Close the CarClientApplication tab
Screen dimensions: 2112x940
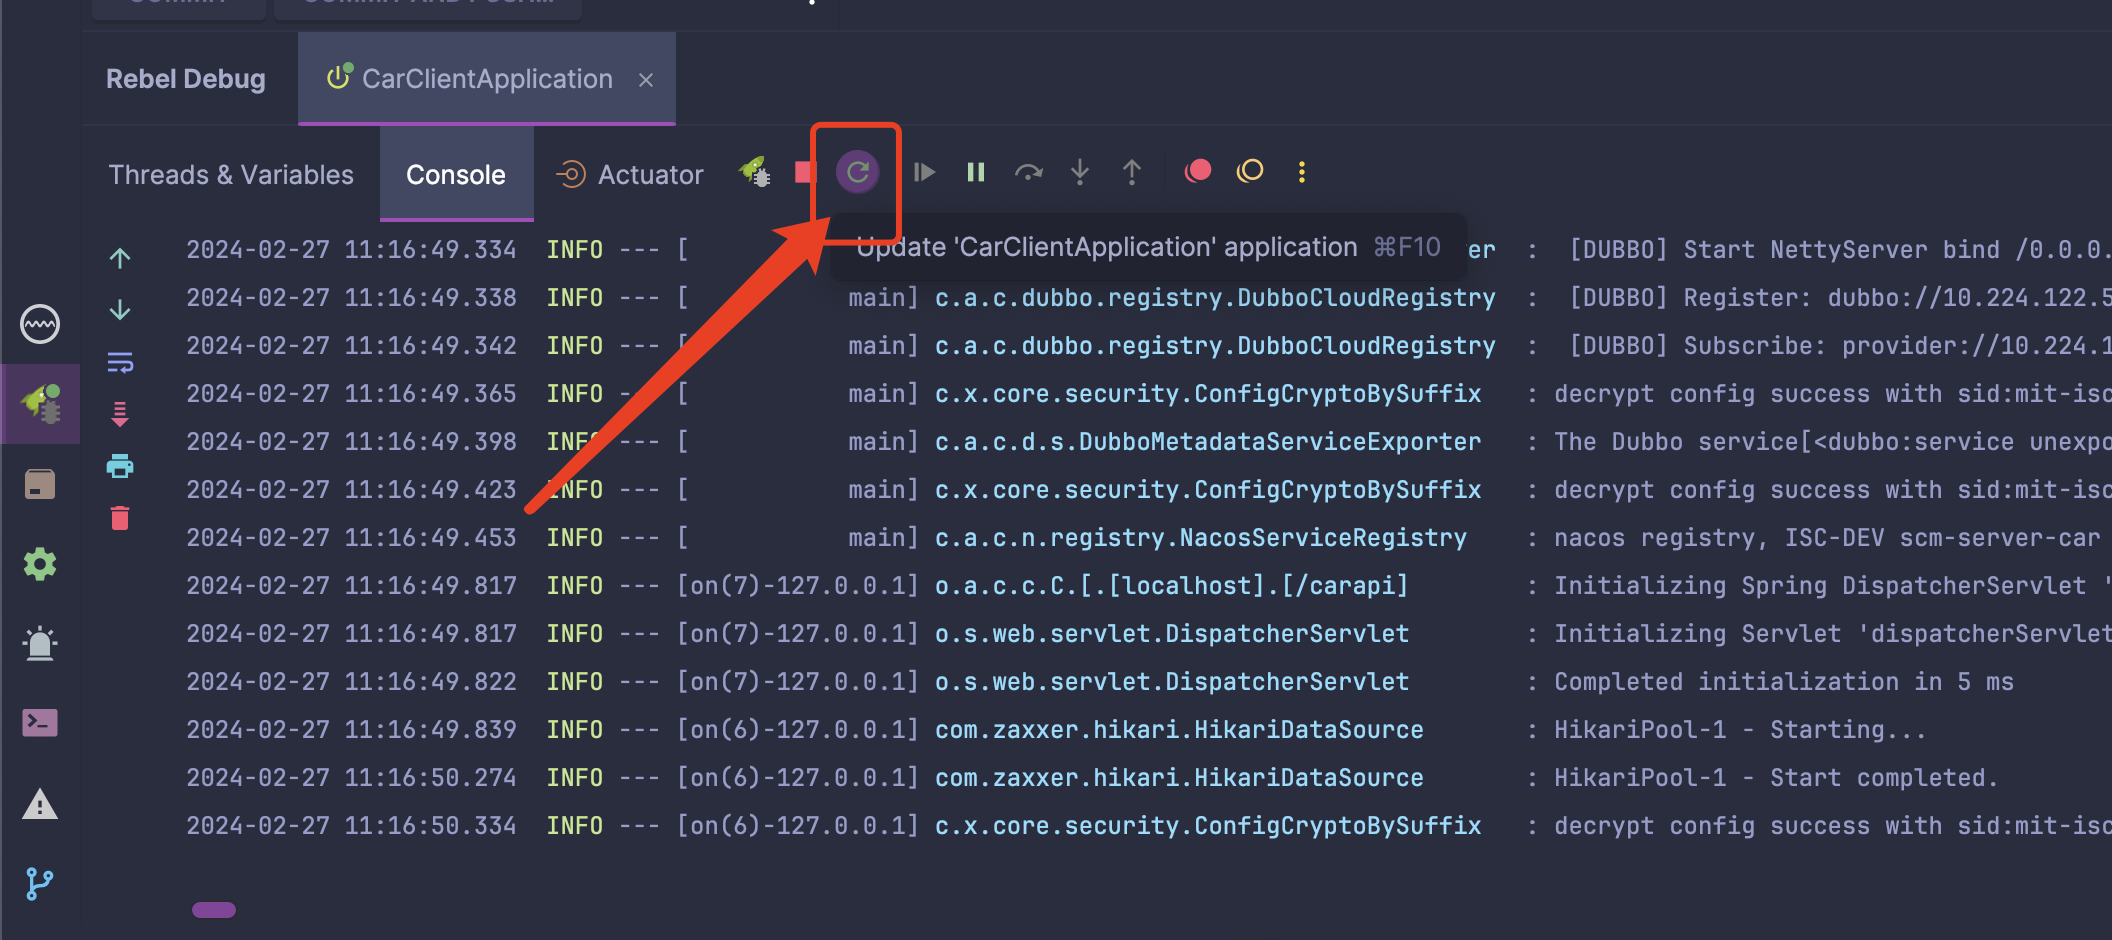pos(646,80)
